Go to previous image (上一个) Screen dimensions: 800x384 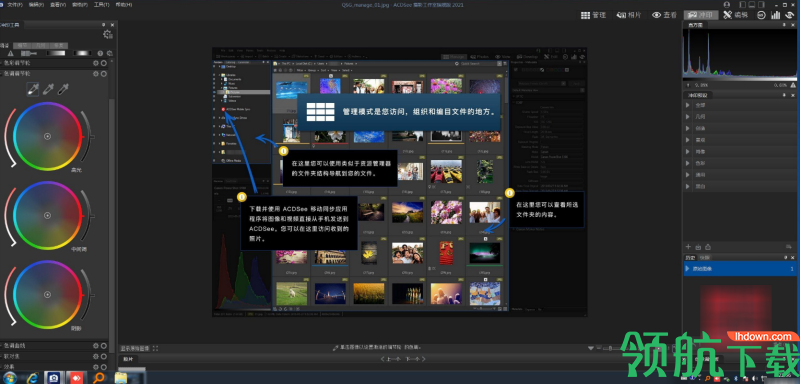pos(390,359)
